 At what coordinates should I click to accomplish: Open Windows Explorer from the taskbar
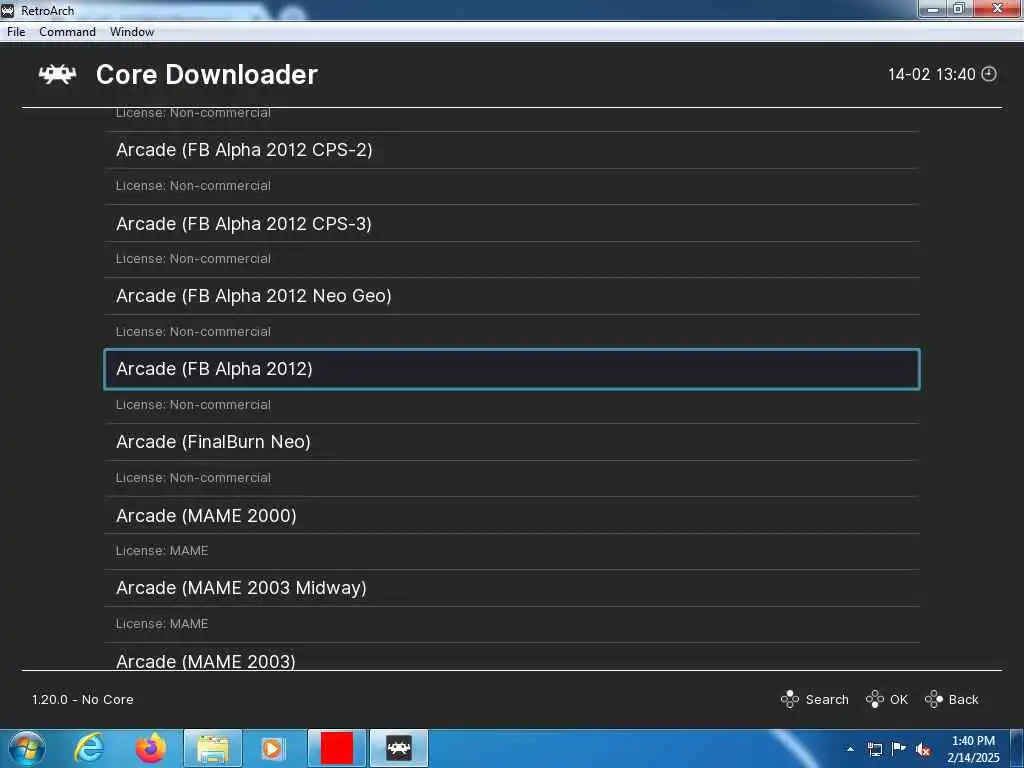pos(213,749)
